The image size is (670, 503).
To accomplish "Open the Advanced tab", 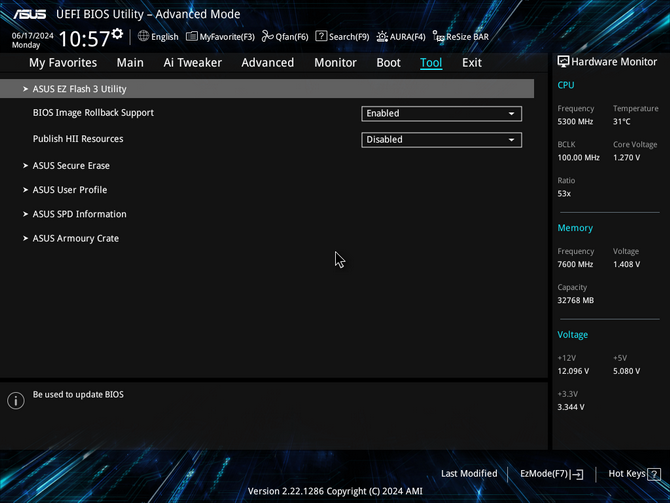I will point(267,62).
